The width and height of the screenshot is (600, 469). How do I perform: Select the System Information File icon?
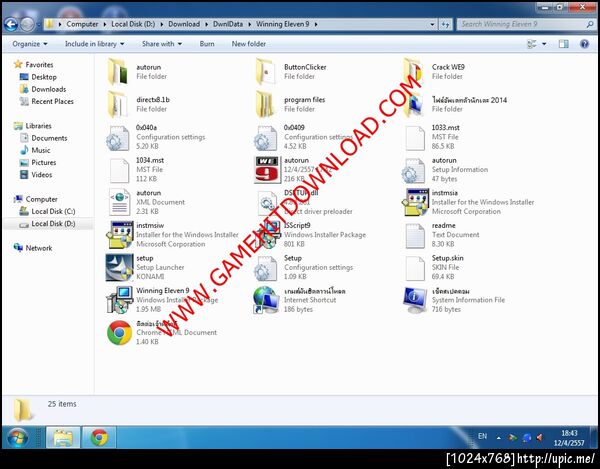click(x=415, y=300)
